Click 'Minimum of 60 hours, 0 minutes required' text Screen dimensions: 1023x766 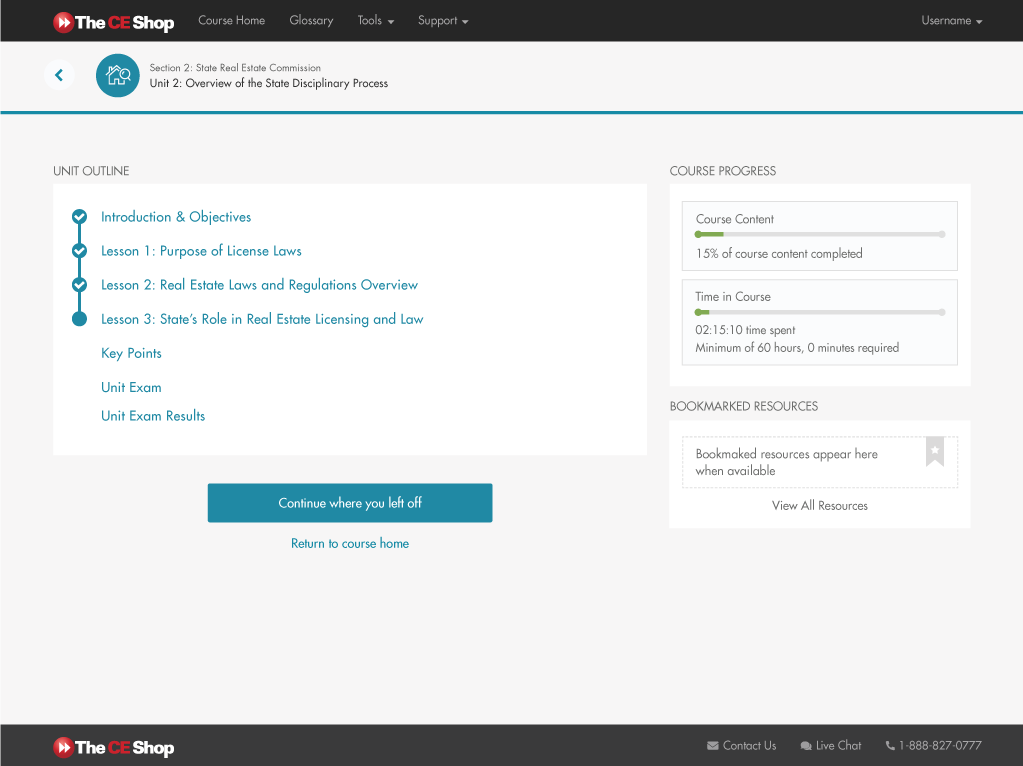pos(797,348)
